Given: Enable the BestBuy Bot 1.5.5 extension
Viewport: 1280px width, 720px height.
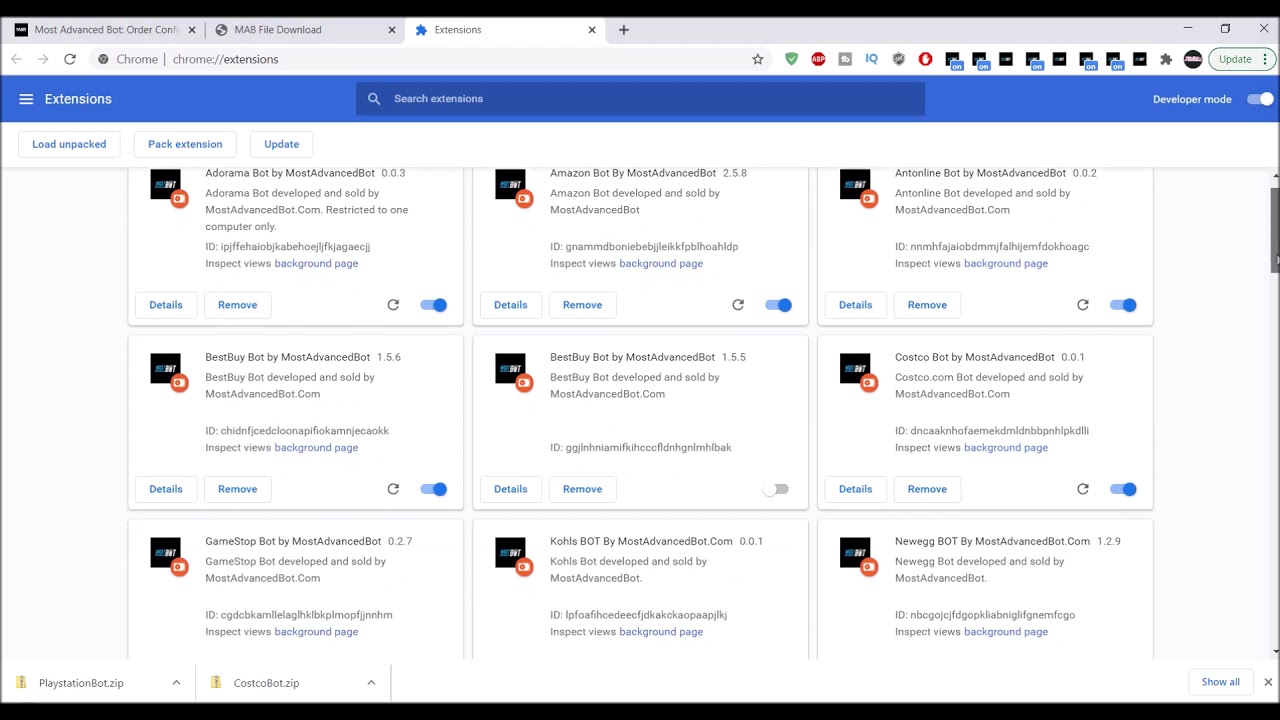Looking at the screenshot, I should tap(776, 489).
